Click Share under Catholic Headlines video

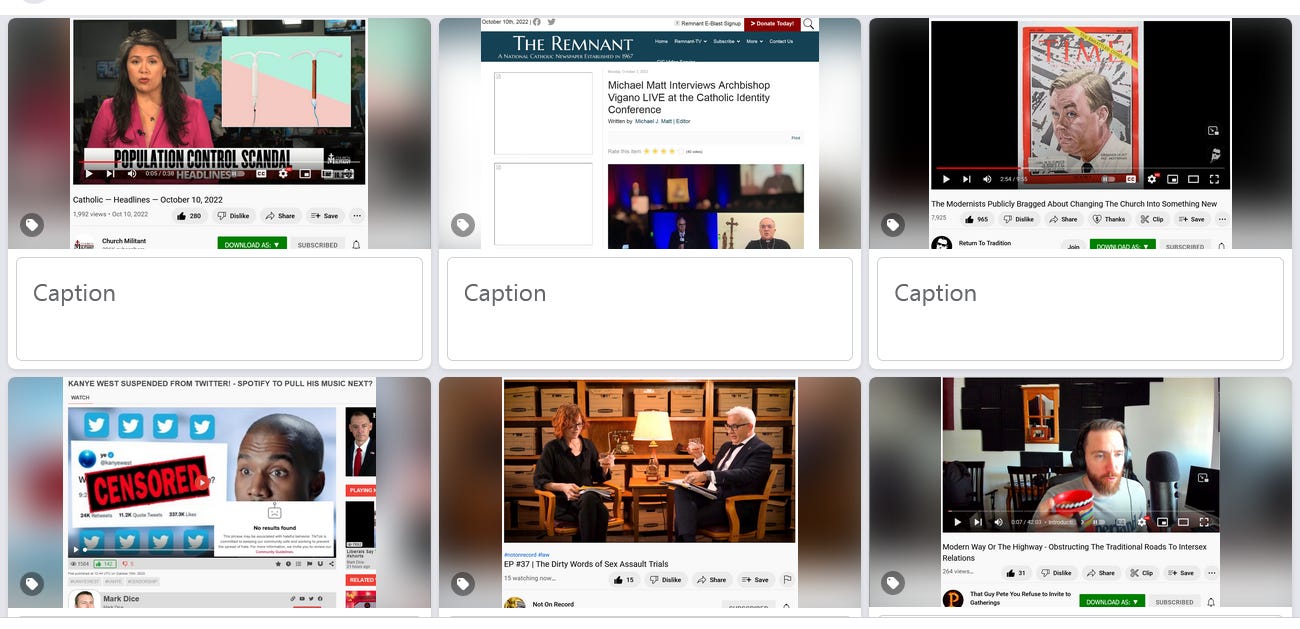click(x=280, y=216)
